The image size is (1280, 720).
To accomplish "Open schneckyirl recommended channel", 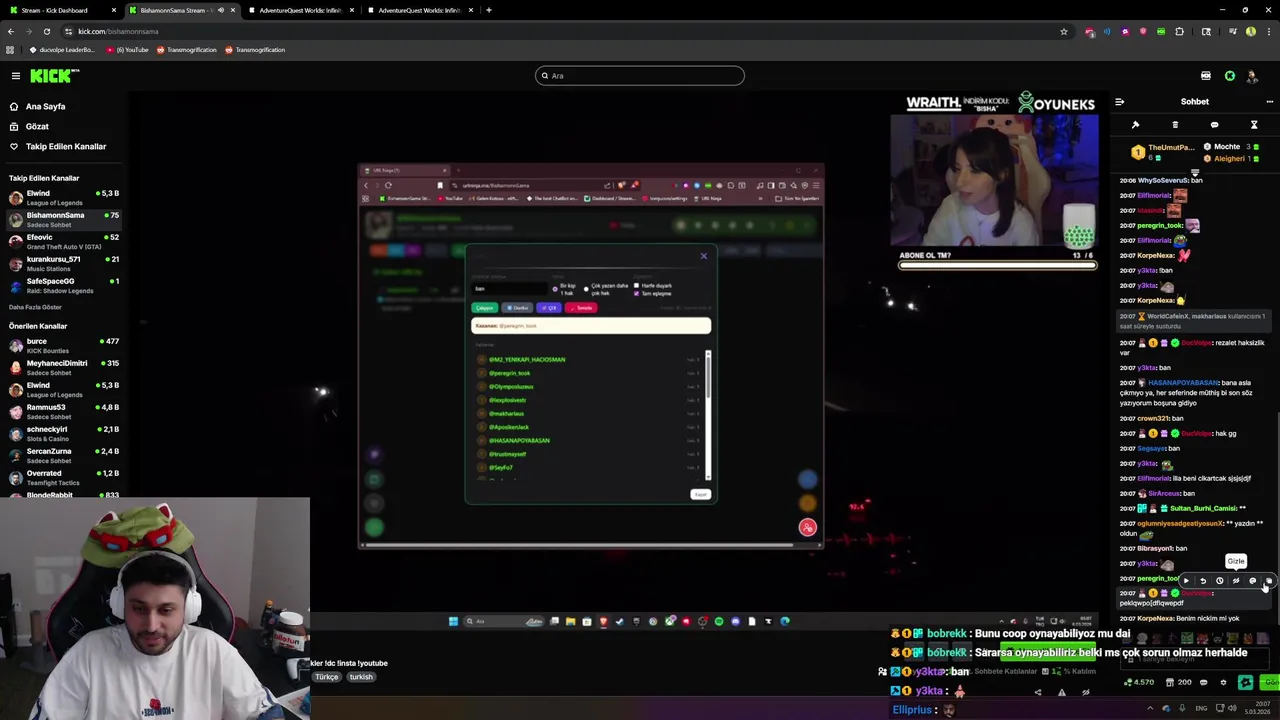I will click(64, 433).
